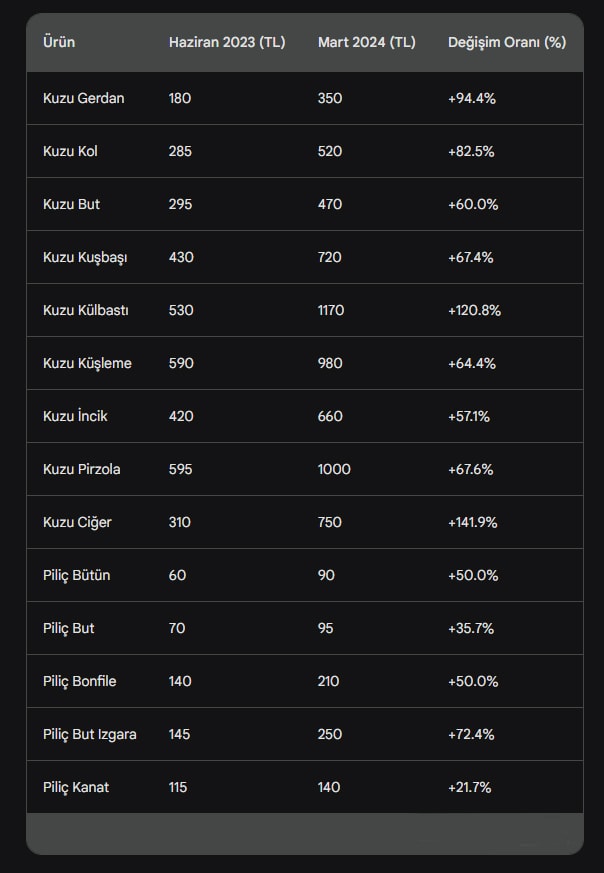Click the Kuzu Gerdan row label
604x873 pixels.
click(x=84, y=99)
